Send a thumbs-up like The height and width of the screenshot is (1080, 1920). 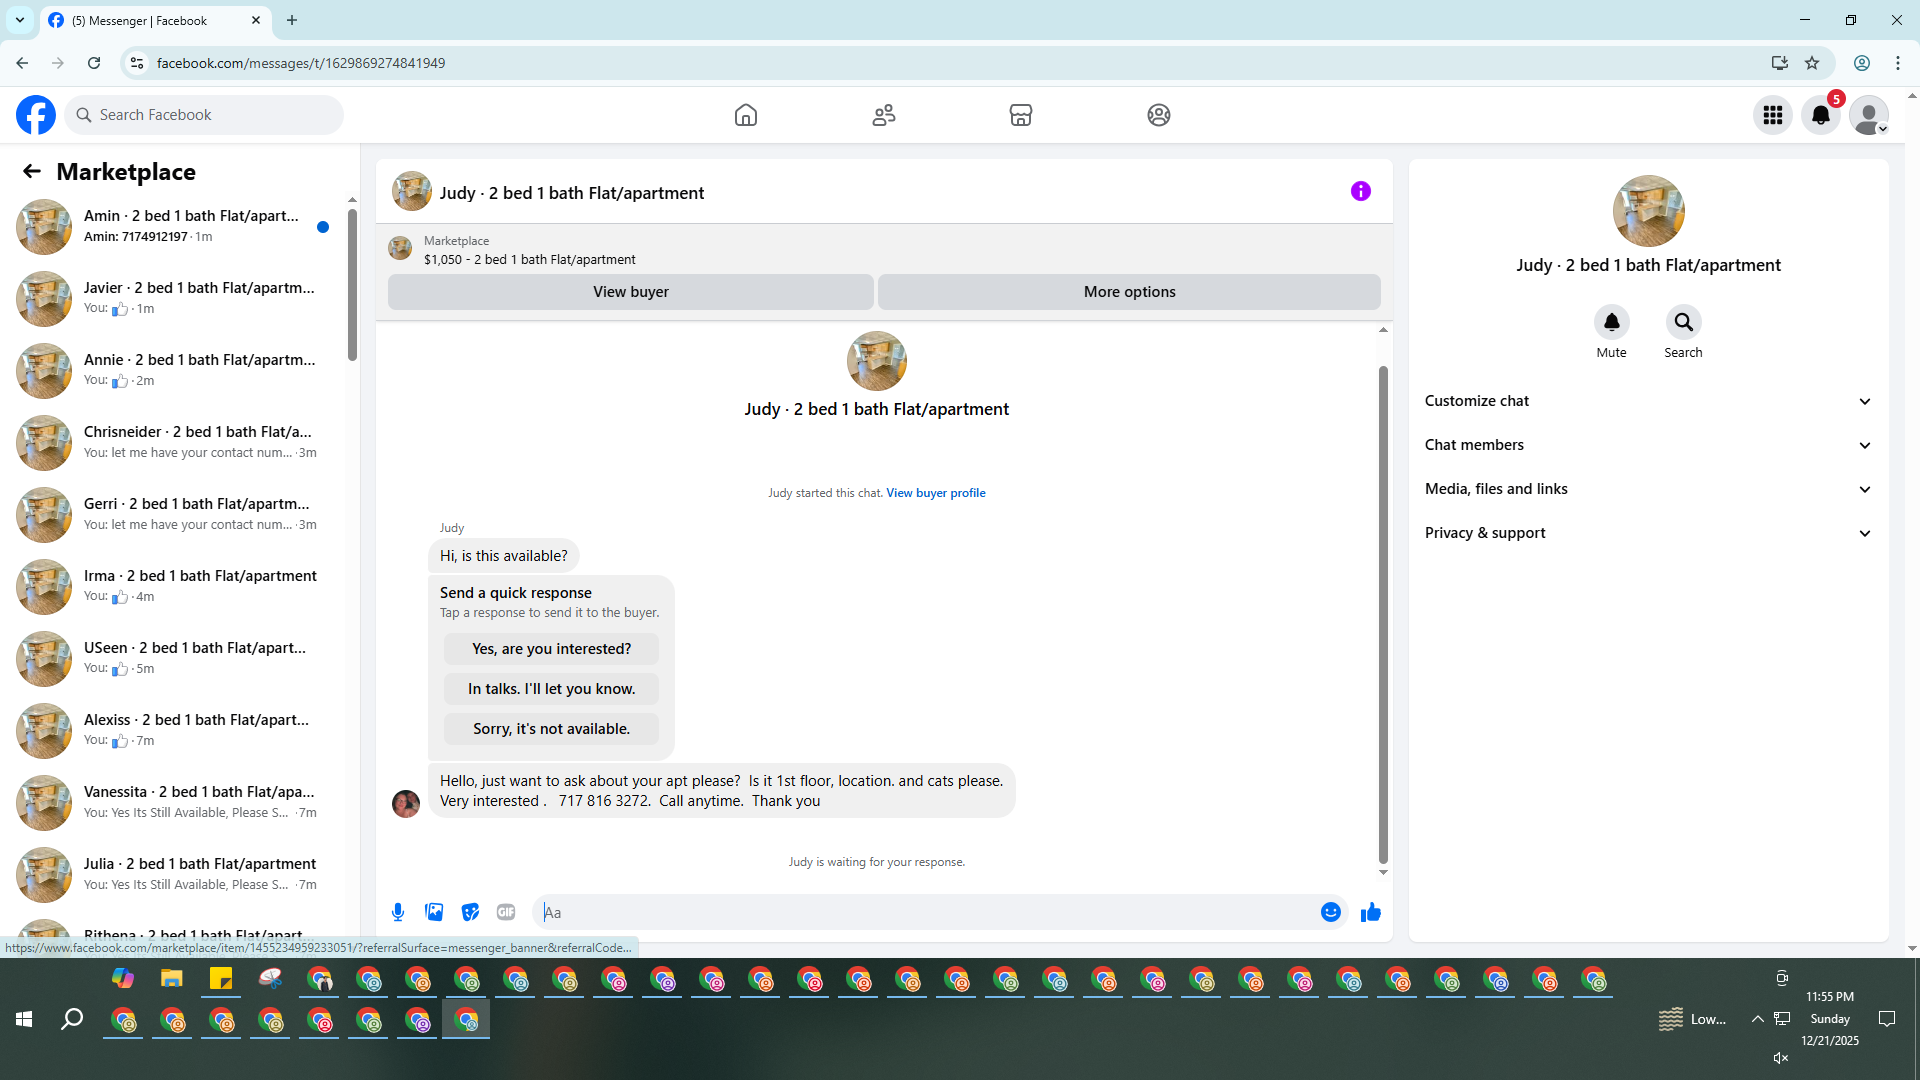[x=1370, y=912]
